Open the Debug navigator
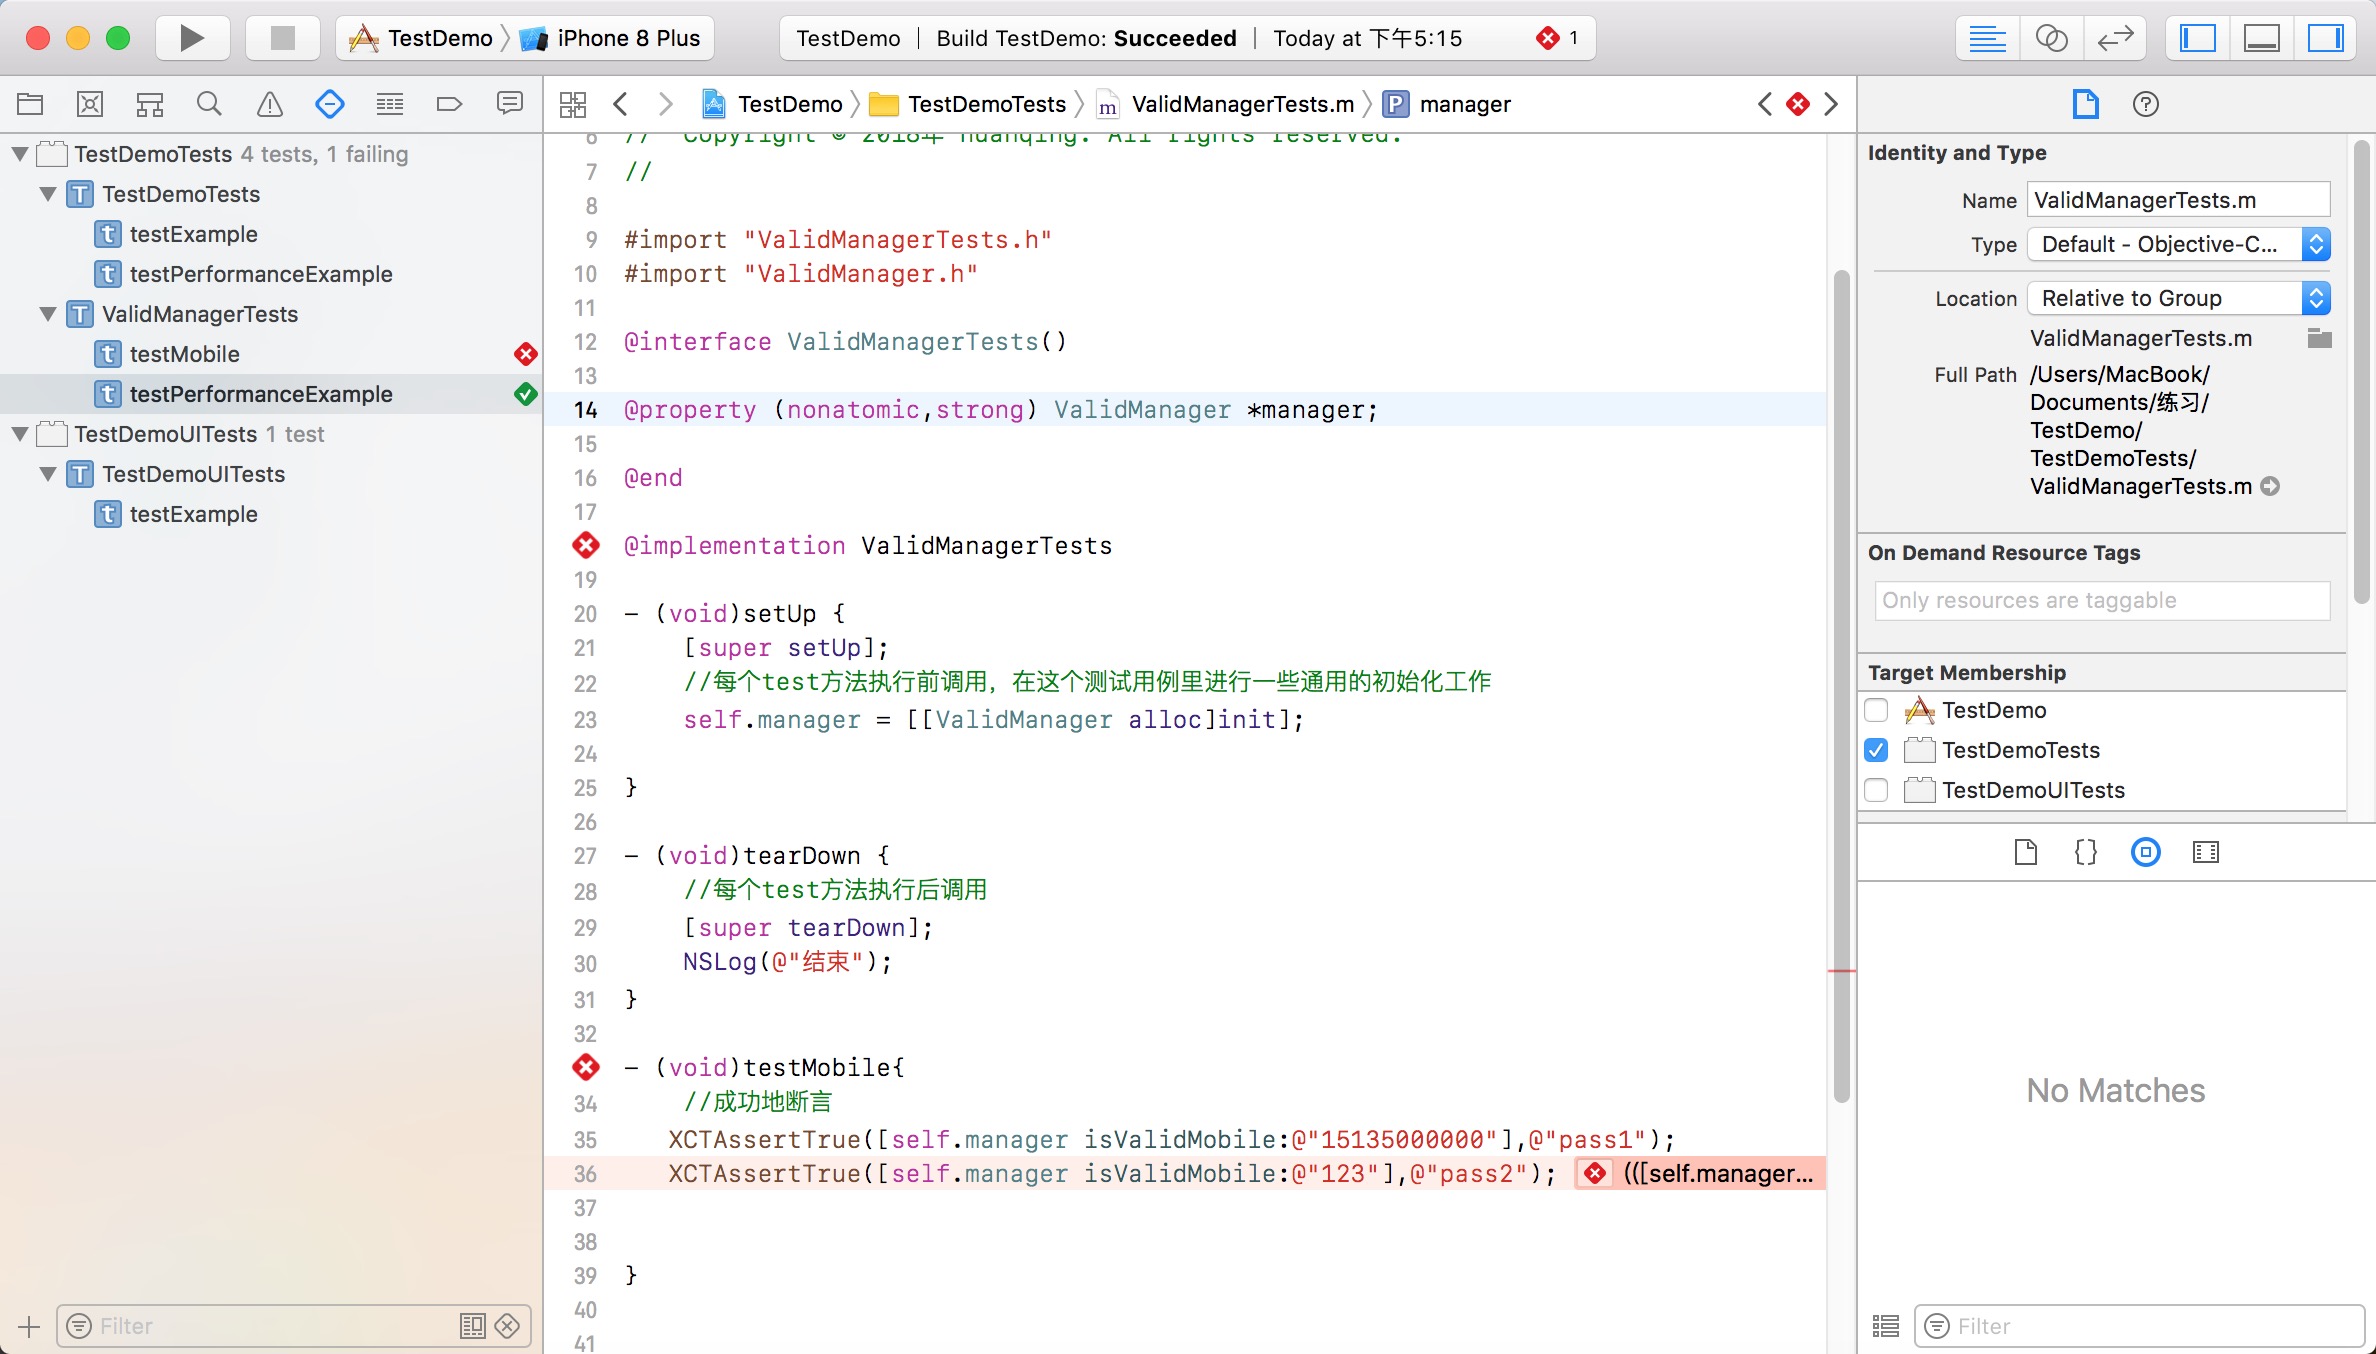The image size is (2376, 1354). (390, 103)
